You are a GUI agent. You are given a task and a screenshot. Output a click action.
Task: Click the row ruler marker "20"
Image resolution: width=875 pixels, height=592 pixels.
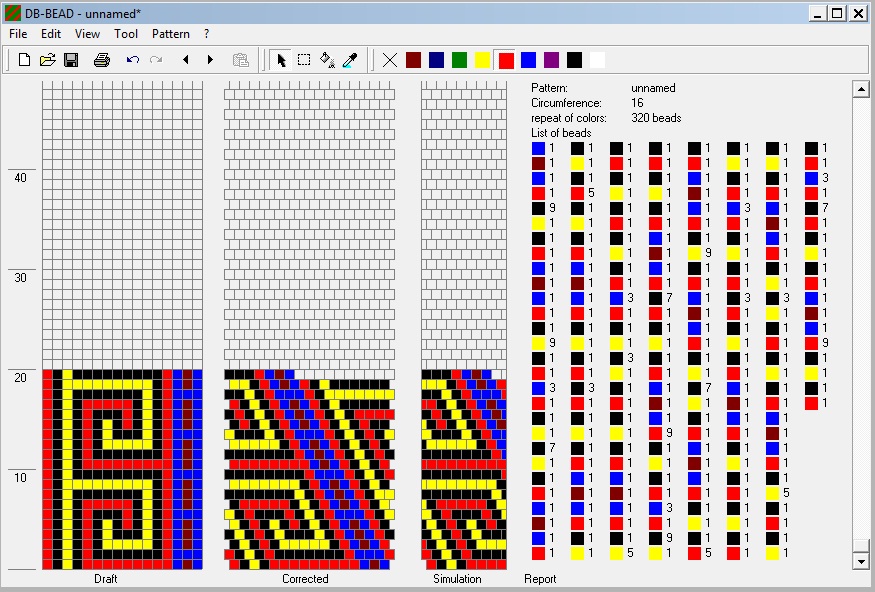pos(20,377)
